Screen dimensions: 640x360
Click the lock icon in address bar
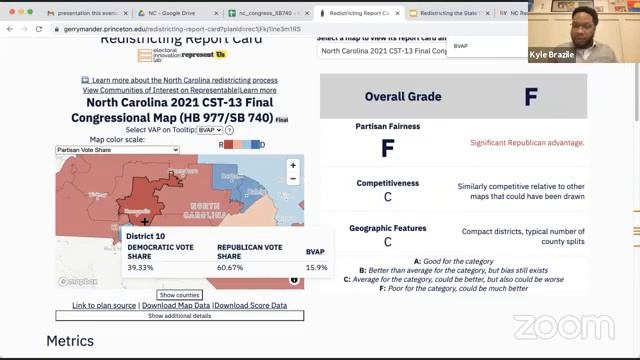pos(57,29)
